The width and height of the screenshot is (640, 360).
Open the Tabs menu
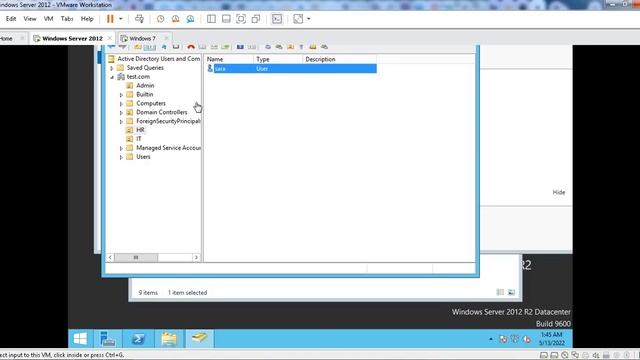67,19
